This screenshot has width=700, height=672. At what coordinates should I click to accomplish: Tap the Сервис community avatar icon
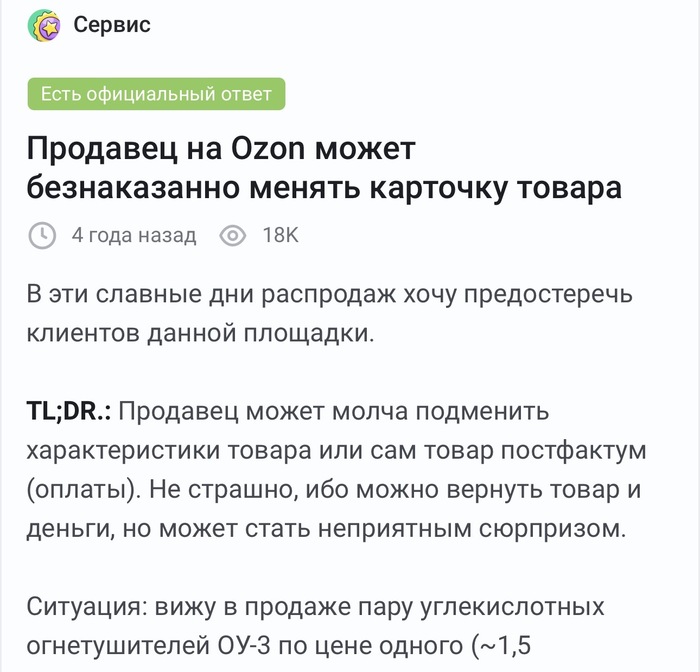pos(43,26)
